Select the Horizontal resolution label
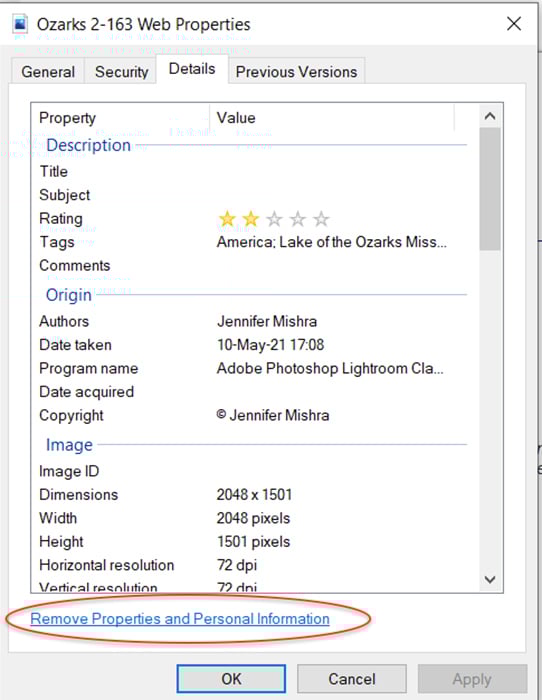Image resolution: width=542 pixels, height=700 pixels. [x=107, y=565]
